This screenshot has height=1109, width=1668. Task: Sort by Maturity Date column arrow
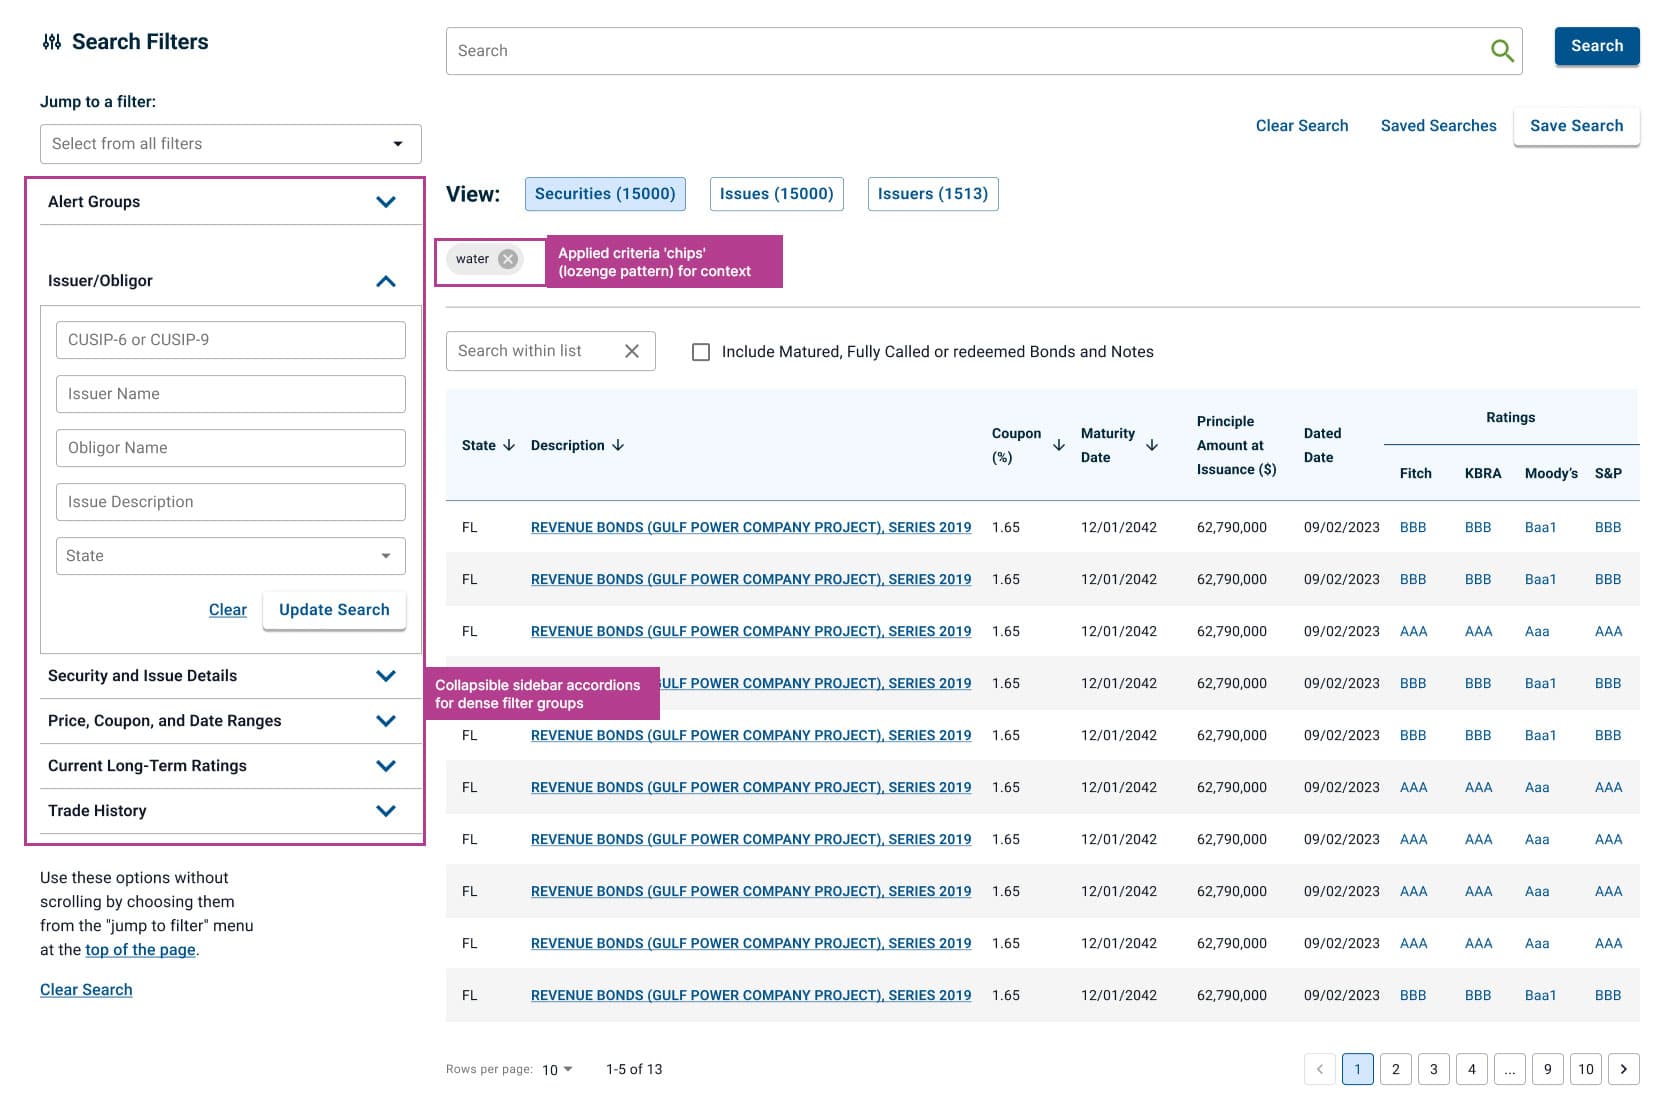[1152, 445]
